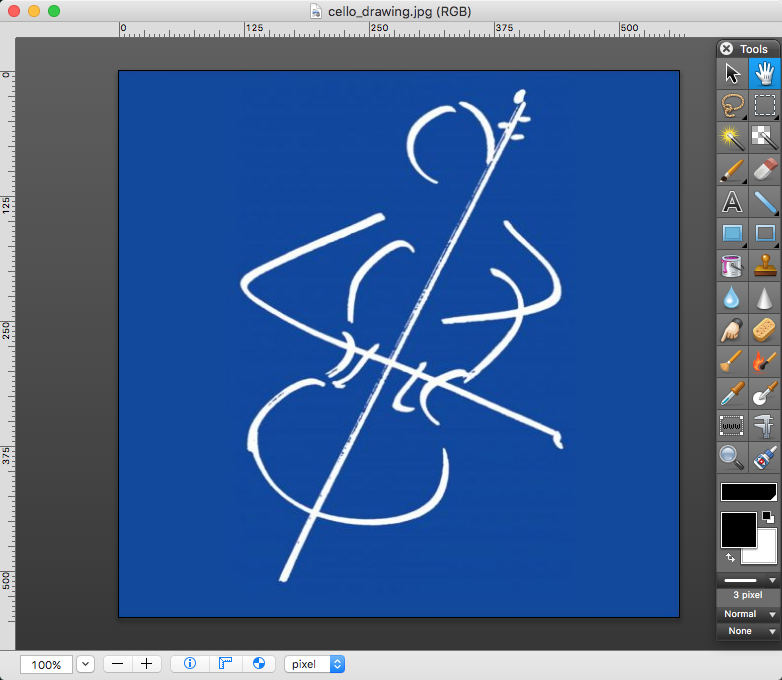Open the pixel unit dropdown
782x680 pixels.
click(x=315, y=664)
